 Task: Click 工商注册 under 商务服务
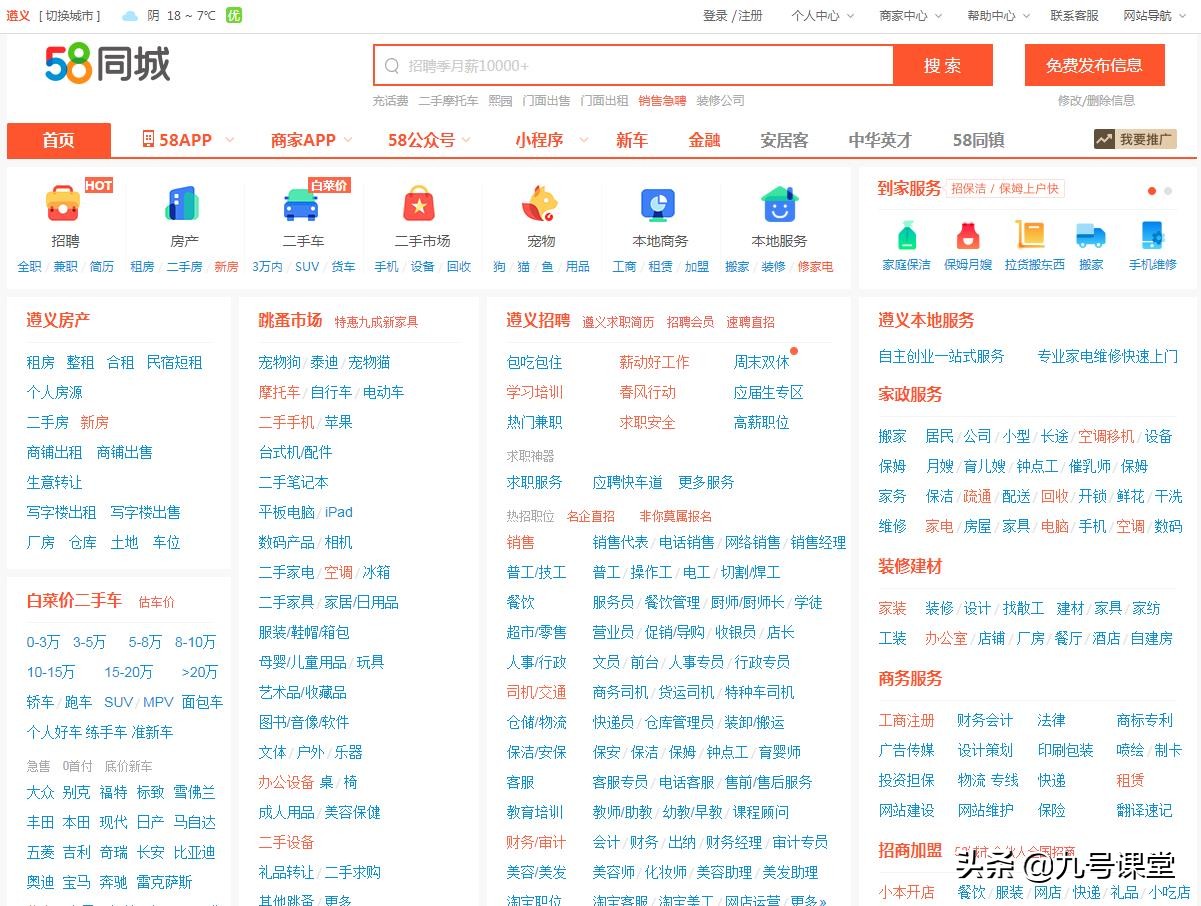tap(906, 720)
